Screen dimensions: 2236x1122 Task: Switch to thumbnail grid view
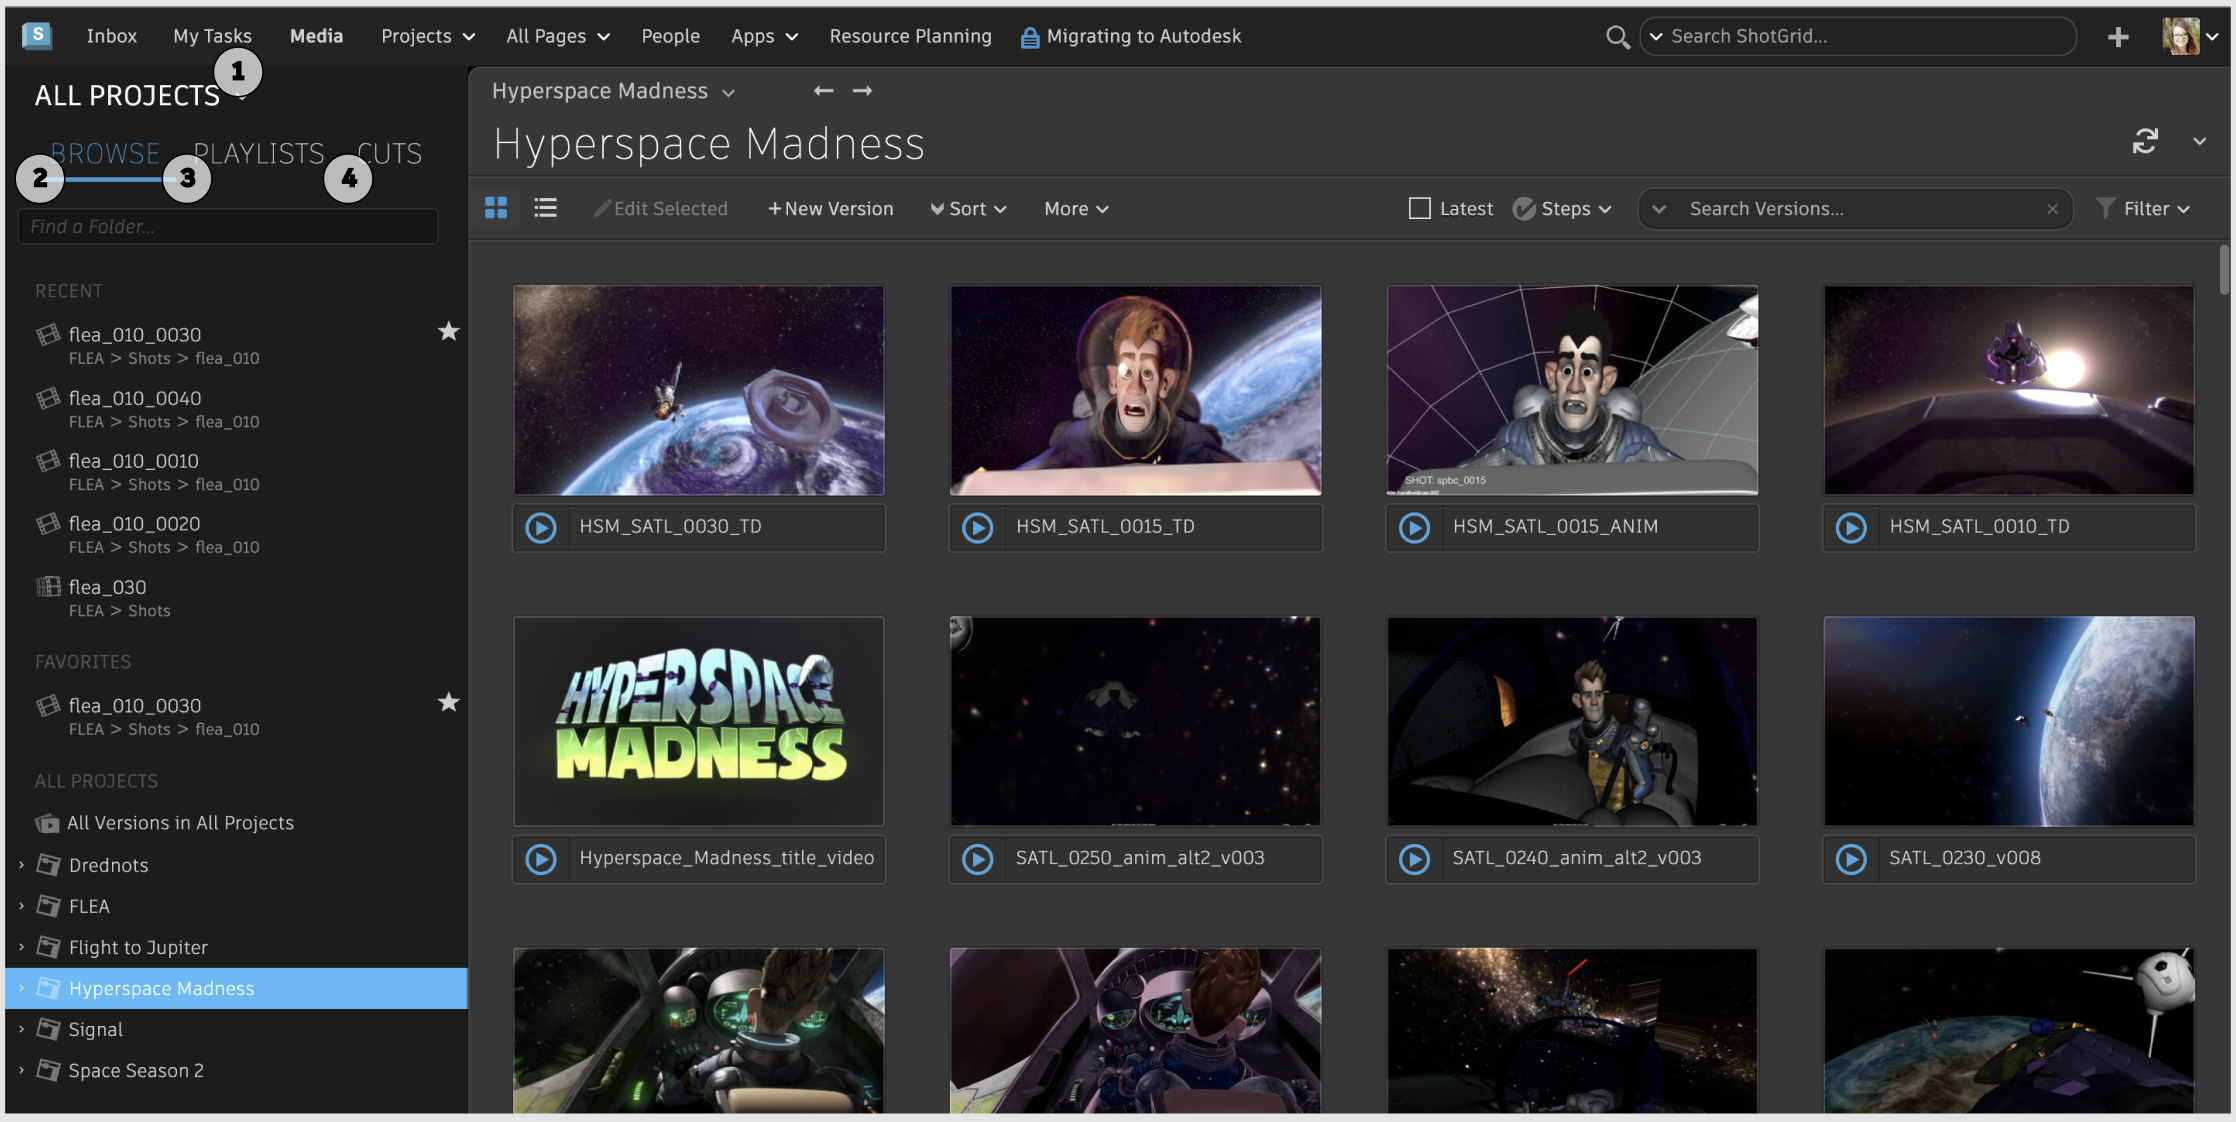[497, 208]
